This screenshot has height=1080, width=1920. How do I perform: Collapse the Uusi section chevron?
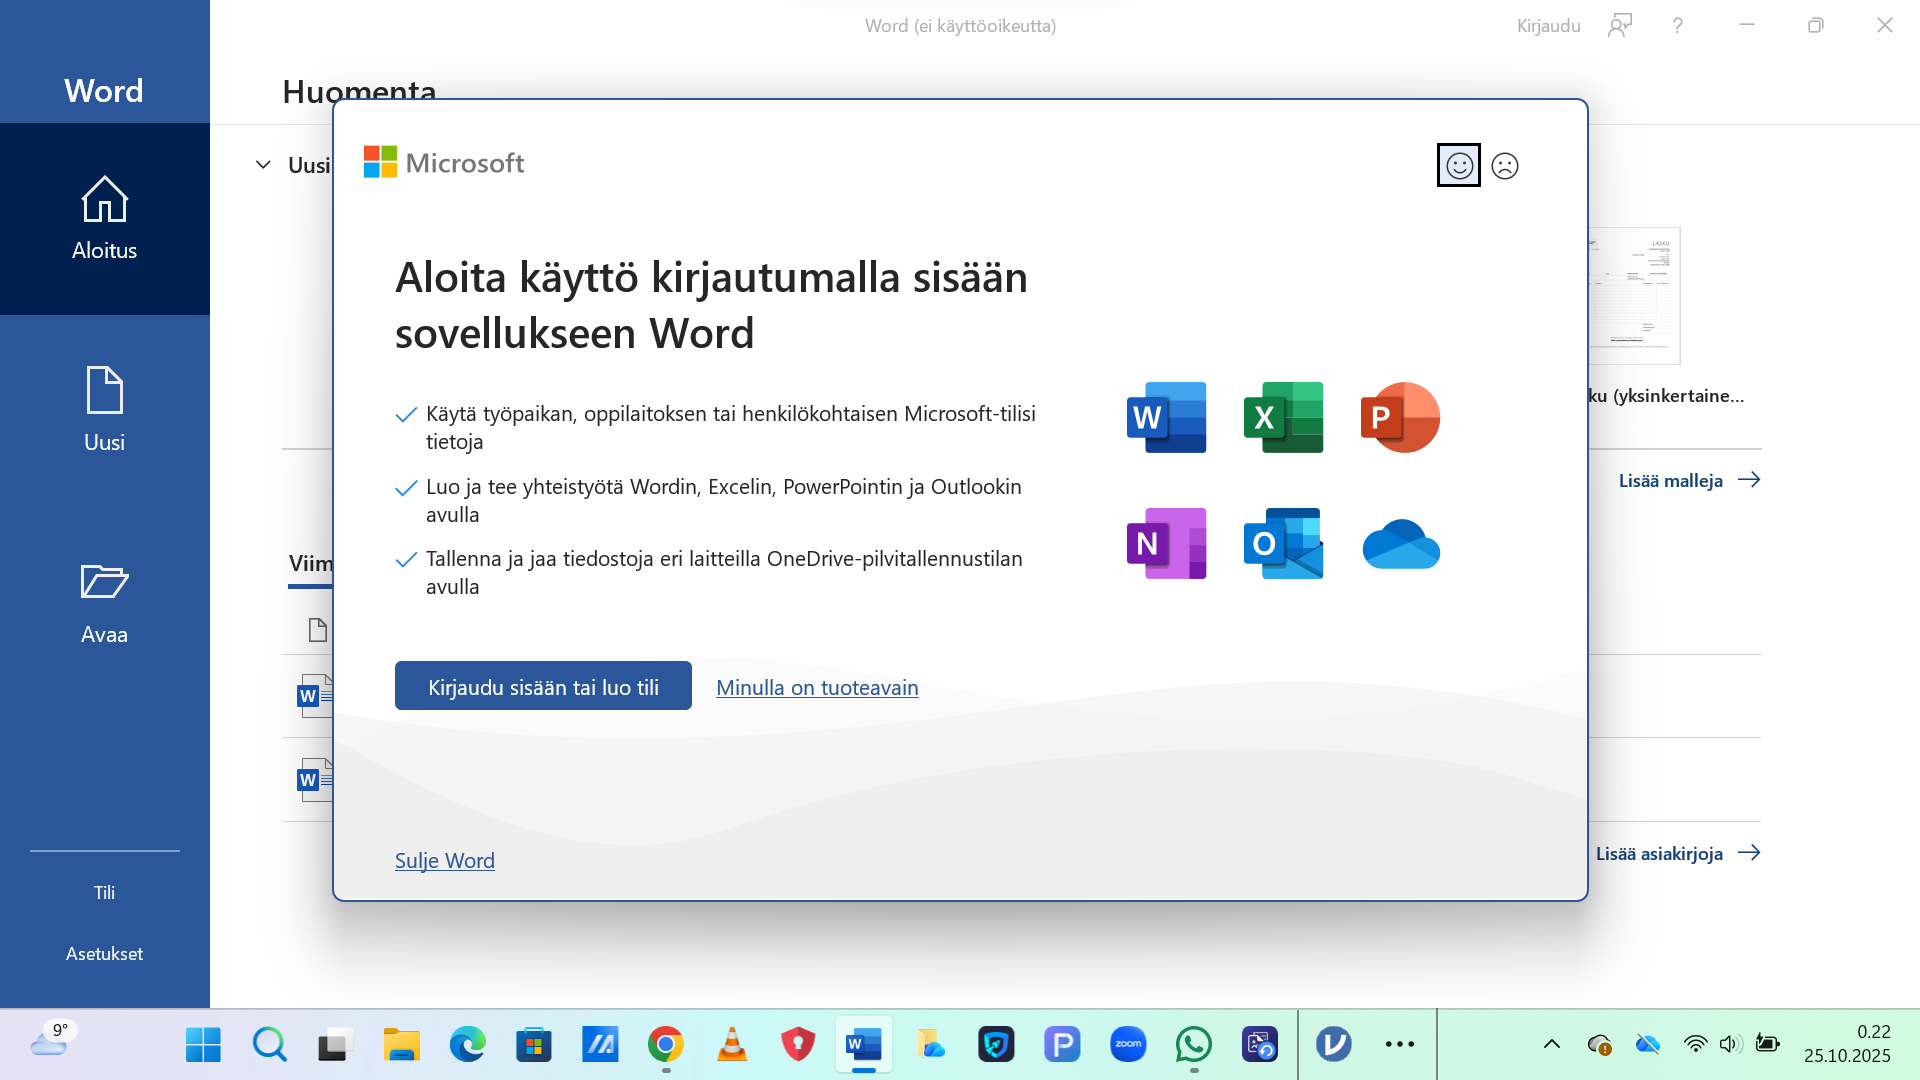coord(263,164)
